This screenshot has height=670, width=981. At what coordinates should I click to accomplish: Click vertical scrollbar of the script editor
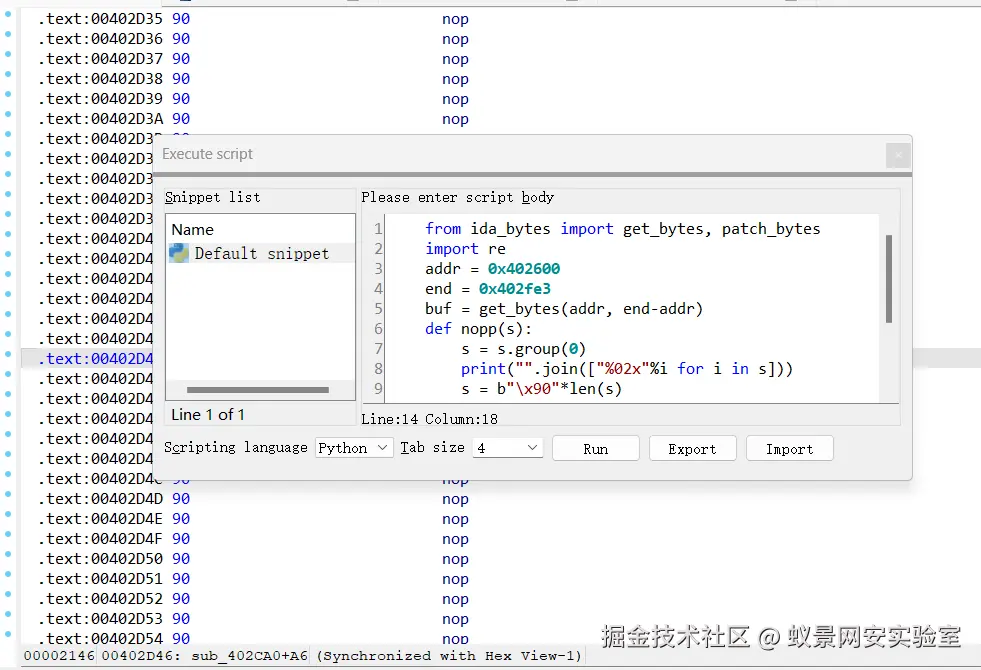coord(888,279)
